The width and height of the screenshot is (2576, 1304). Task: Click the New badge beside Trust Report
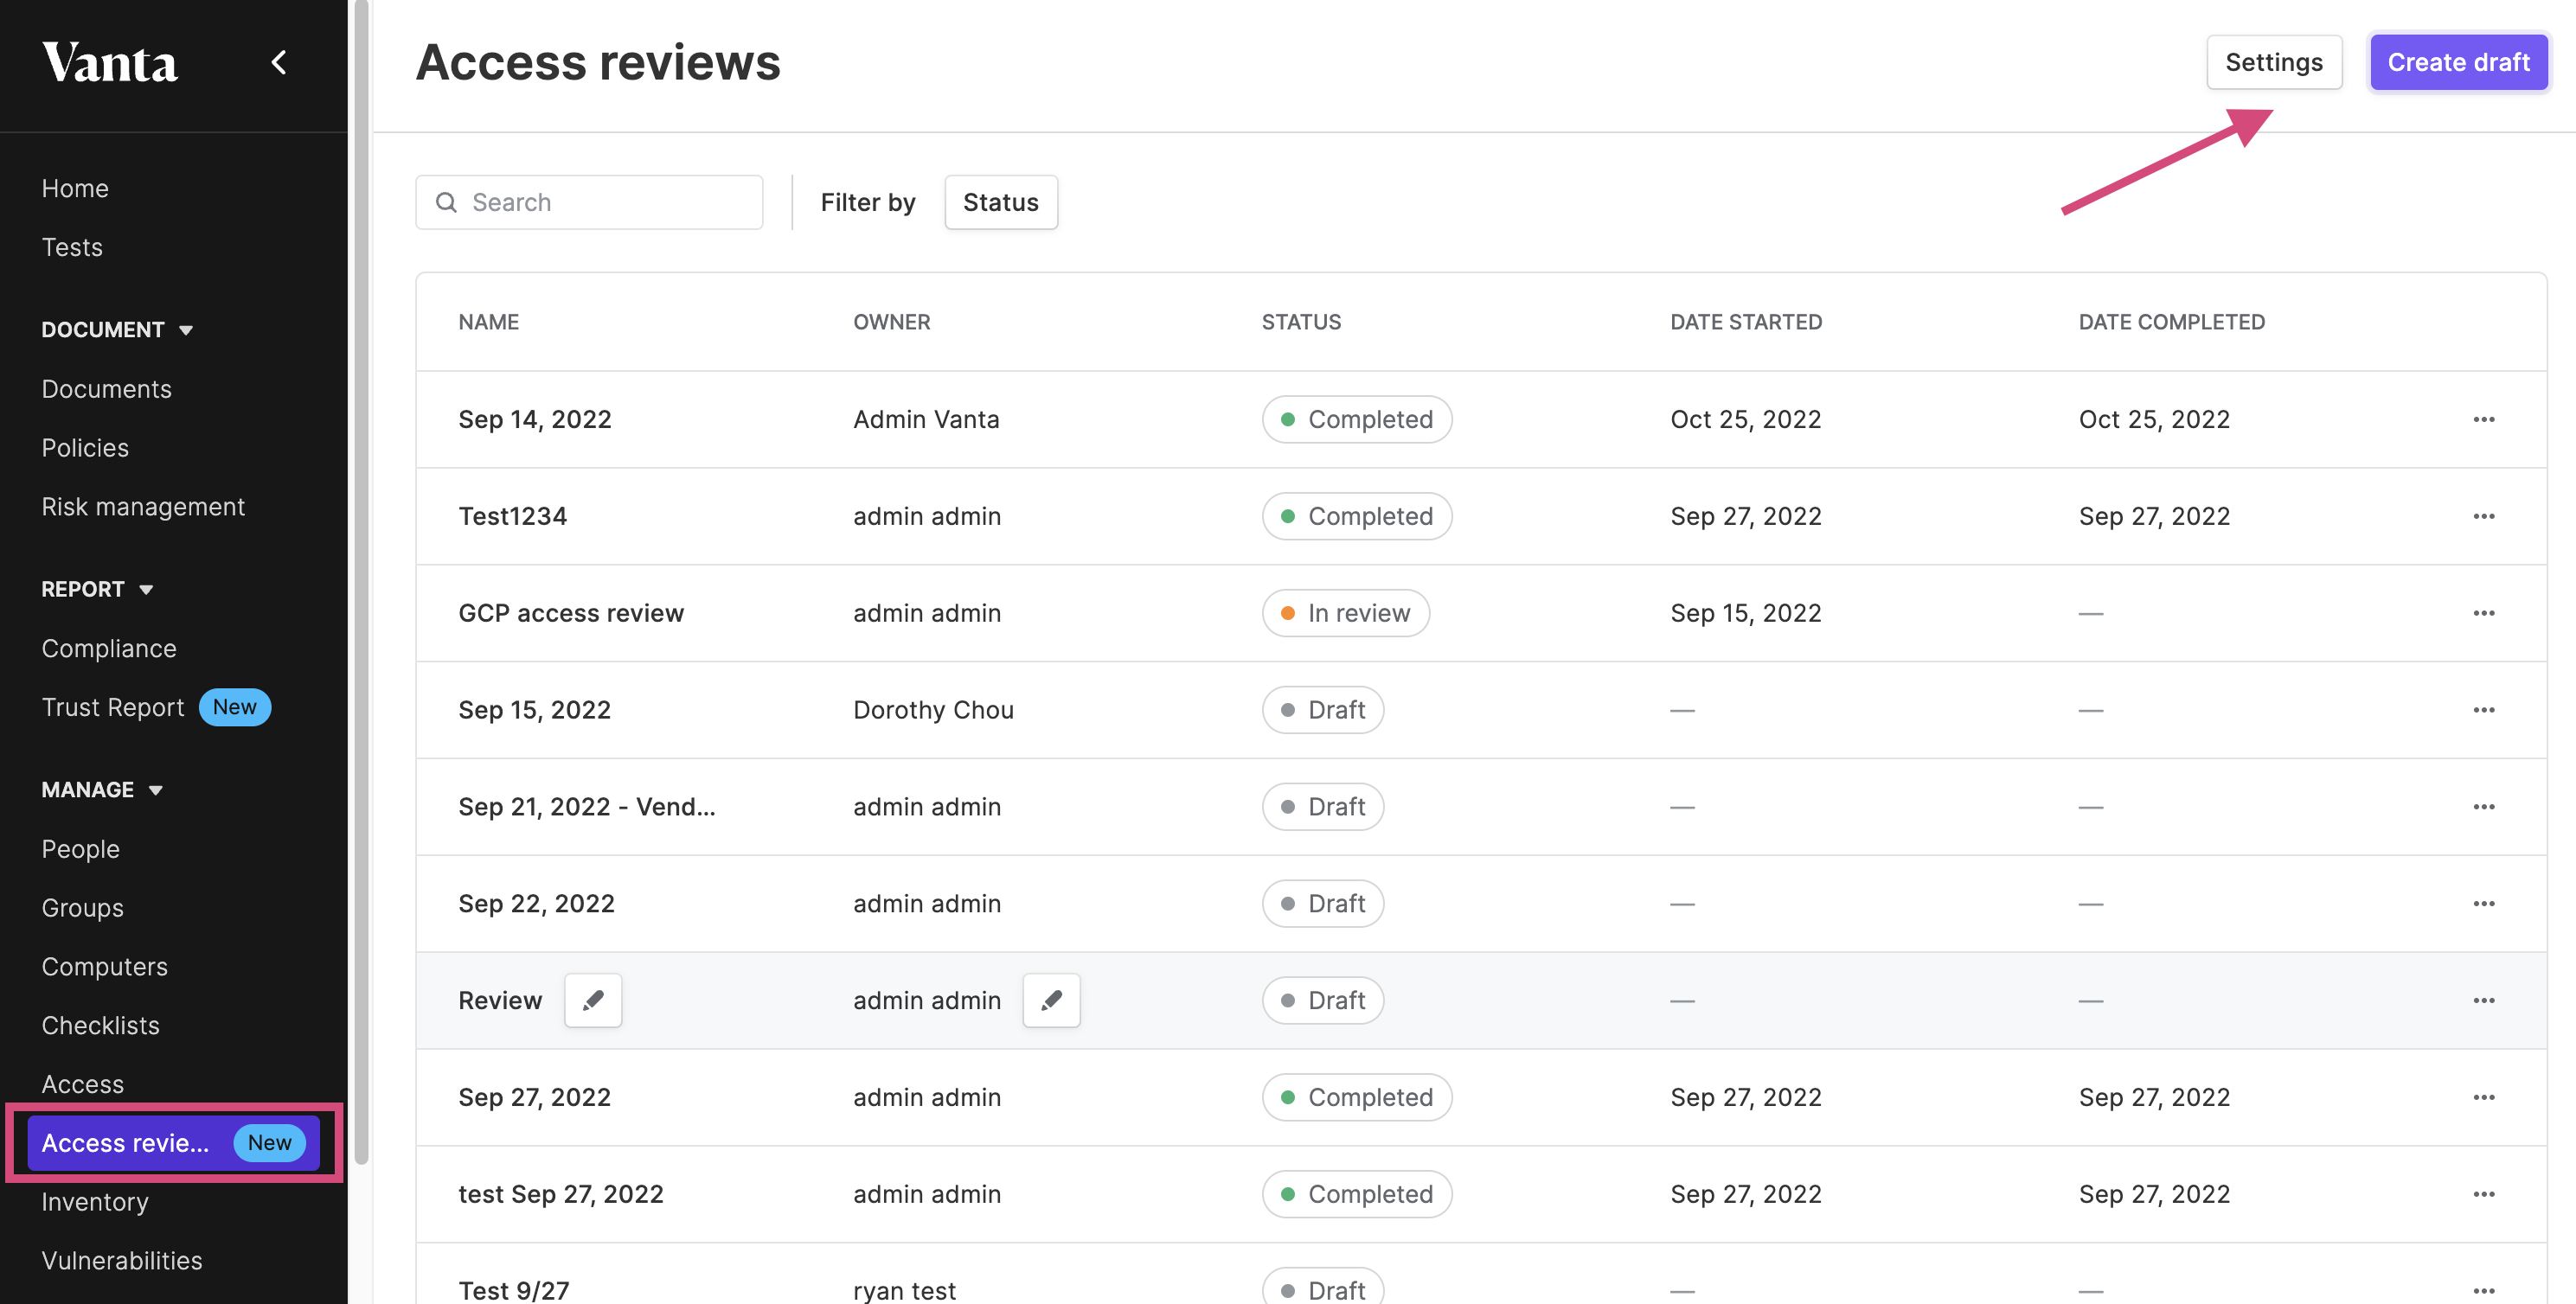coord(235,707)
